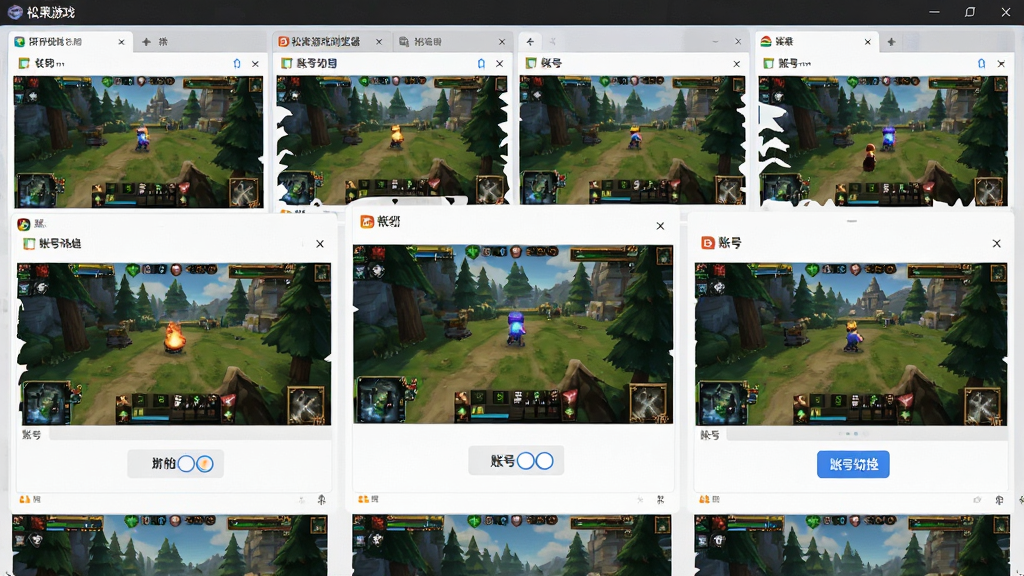Click the pin icon at the right panel footer
Viewport: 1024px width, 576px height.
999,500
